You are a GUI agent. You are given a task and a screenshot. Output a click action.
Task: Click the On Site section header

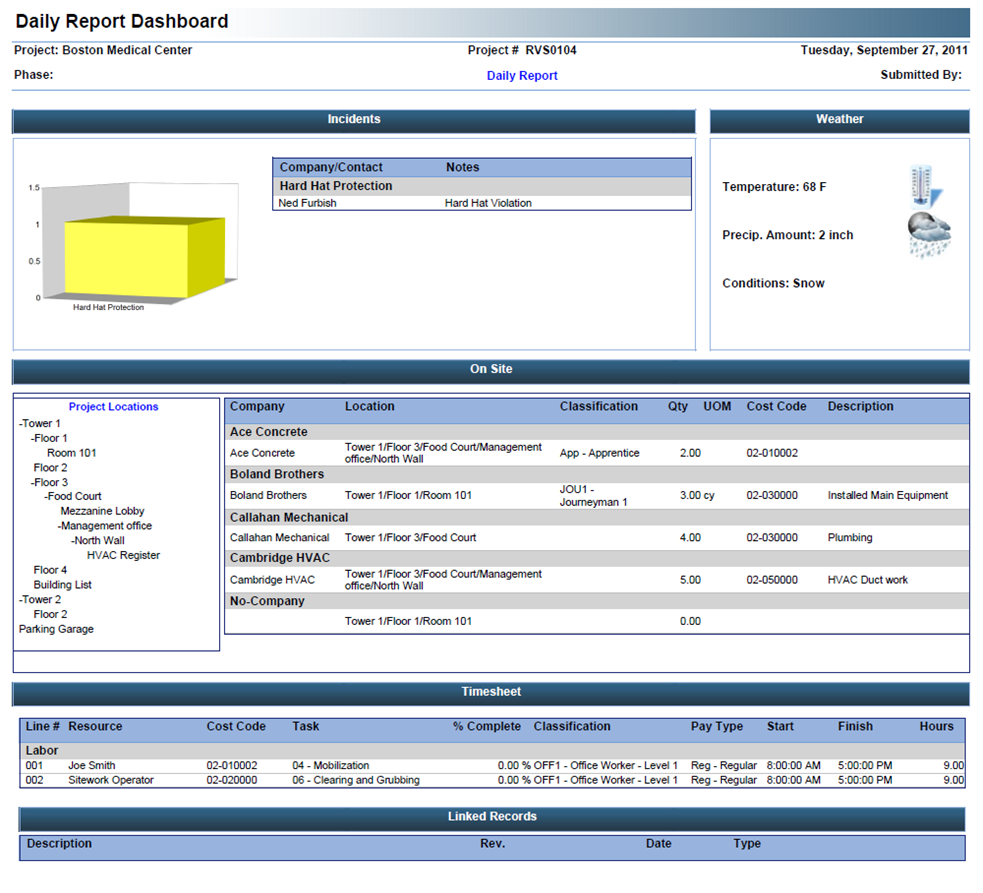(491, 370)
